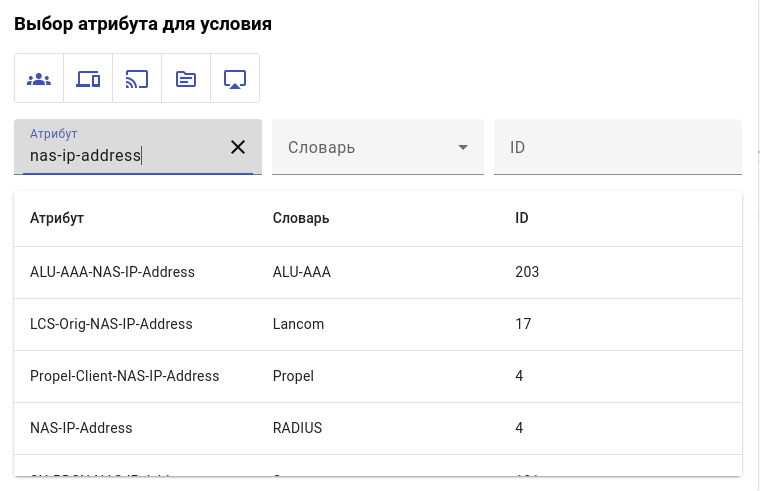
Task: Select the LCS-Orig-NAS-IP-Address attribute row
Action: click(111, 324)
